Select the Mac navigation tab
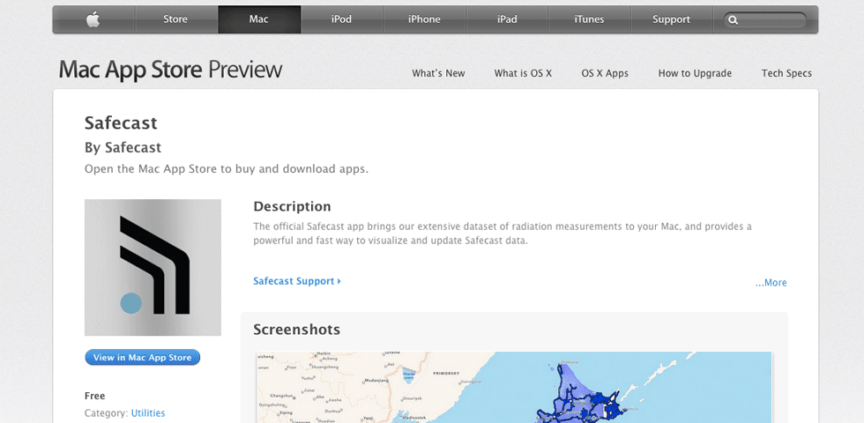Image resolution: width=864 pixels, height=423 pixels. coord(259,19)
